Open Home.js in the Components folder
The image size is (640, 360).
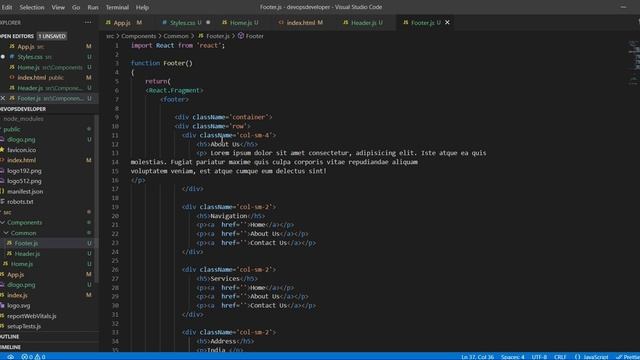22,264
